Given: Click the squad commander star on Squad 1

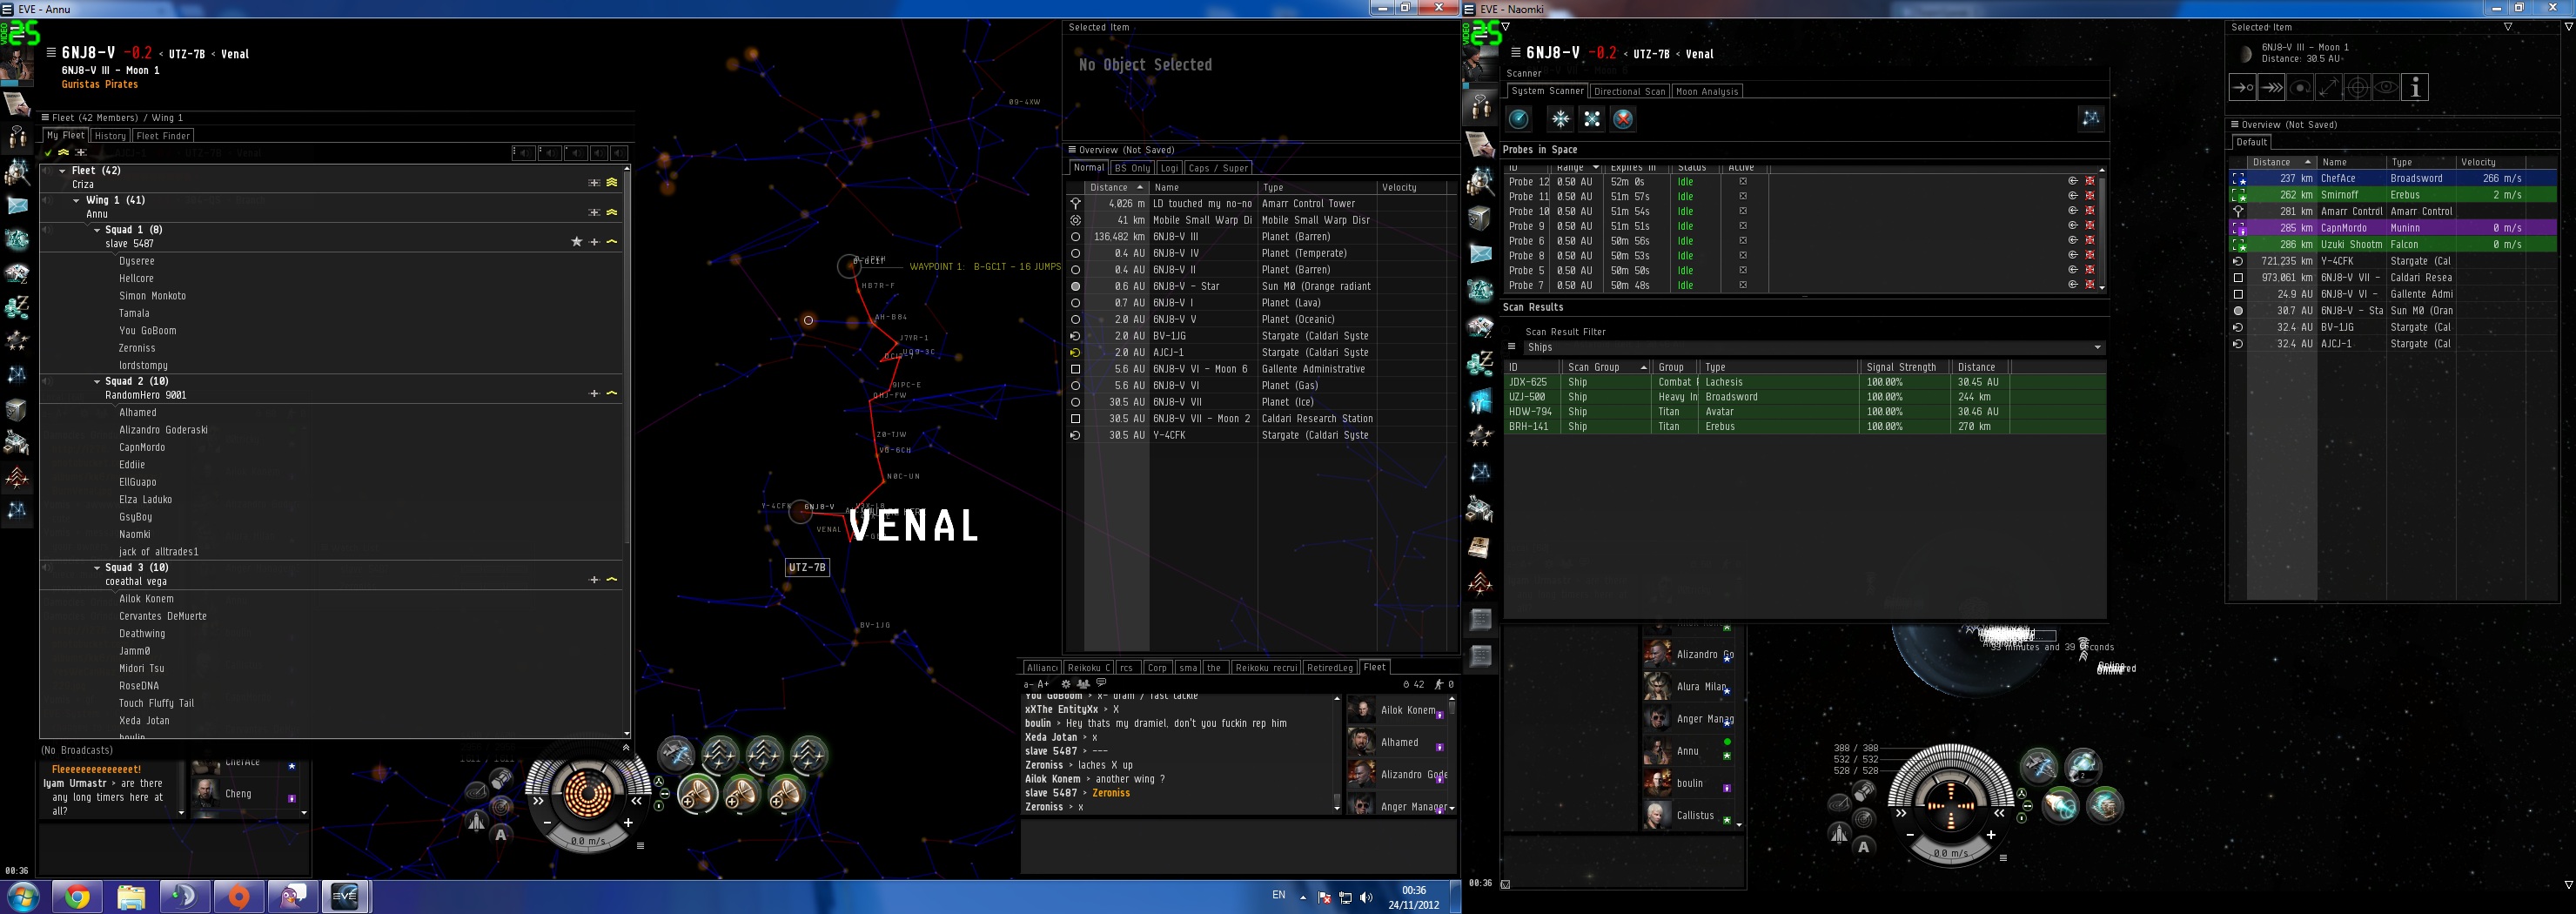Looking at the screenshot, I should point(576,242).
